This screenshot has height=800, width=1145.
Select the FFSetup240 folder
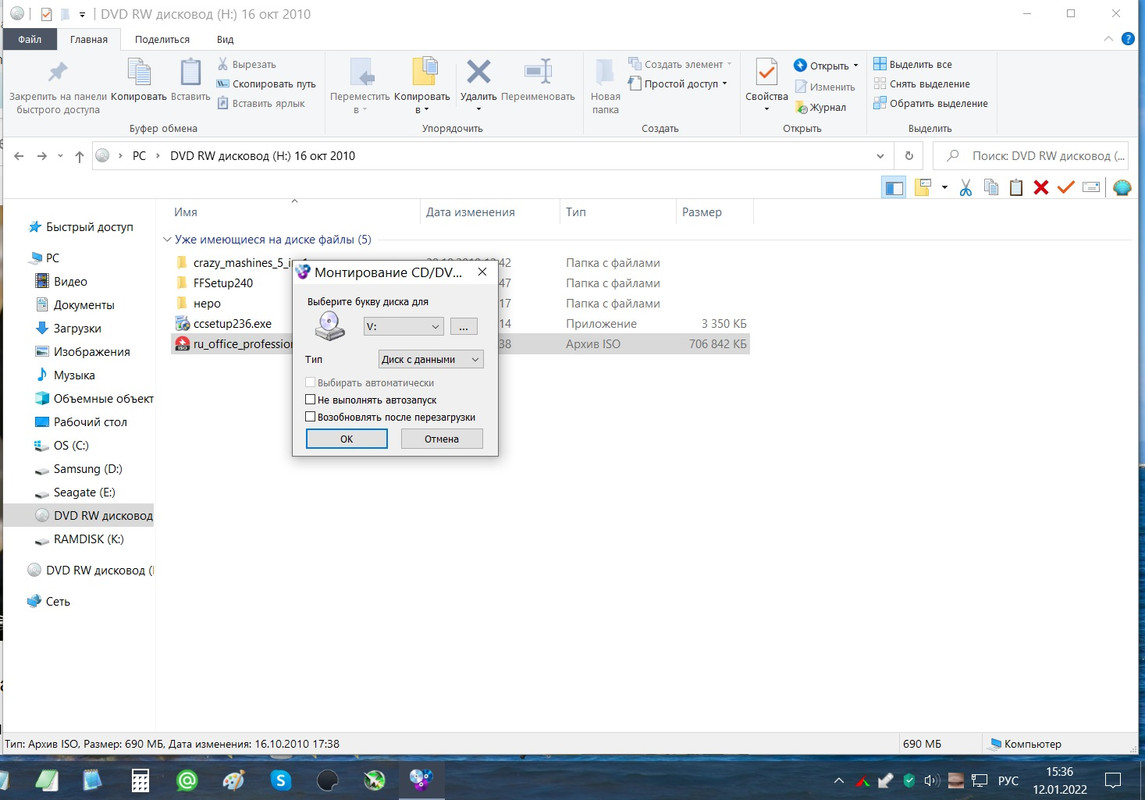(x=223, y=283)
